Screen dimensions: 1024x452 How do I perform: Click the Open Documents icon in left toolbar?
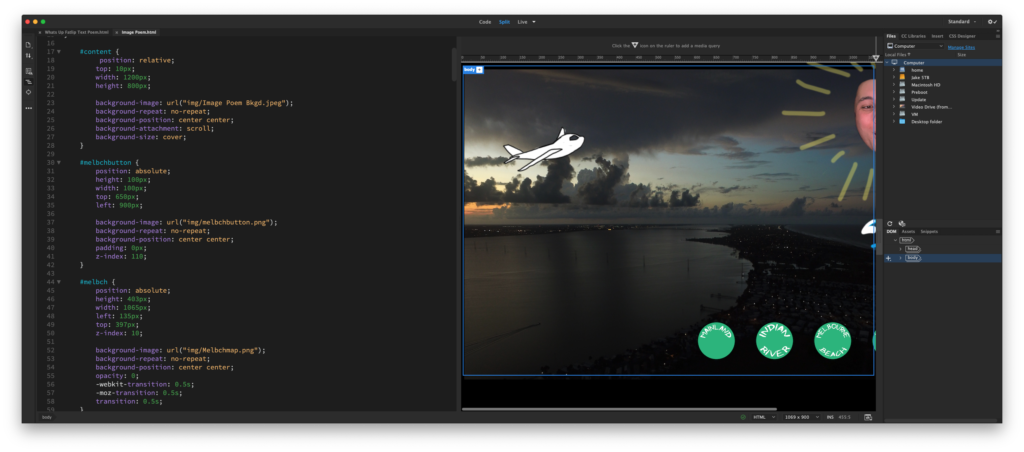click(x=29, y=45)
